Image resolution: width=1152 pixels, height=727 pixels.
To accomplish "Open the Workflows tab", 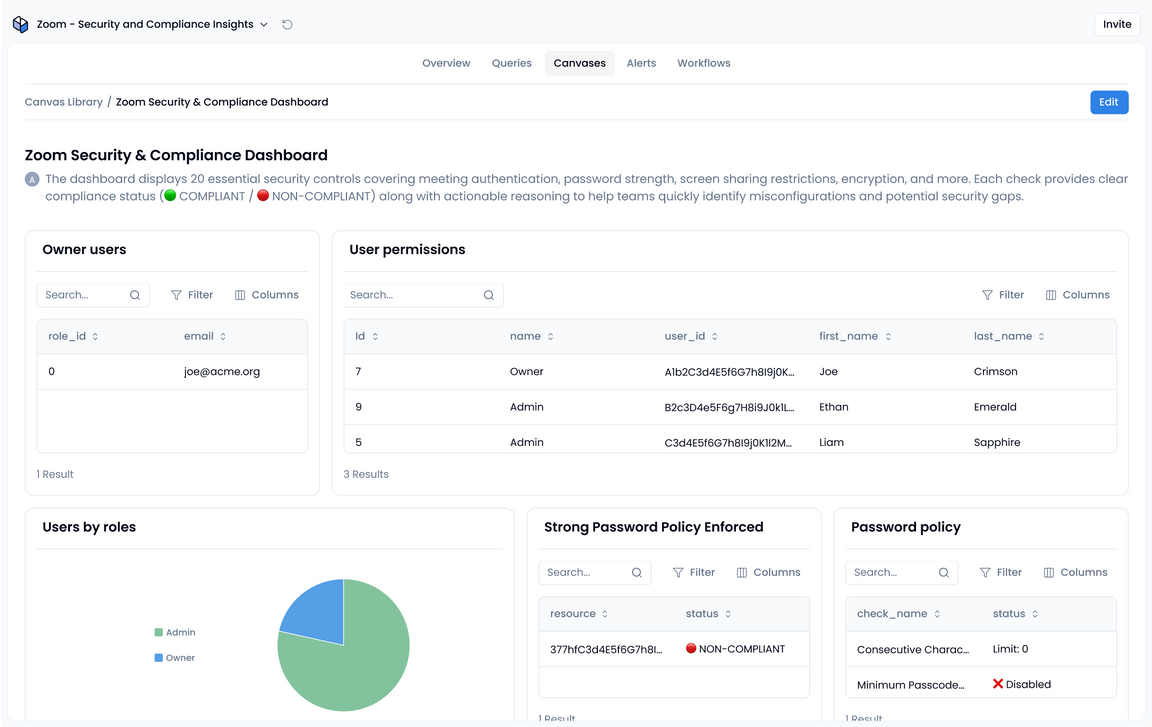I will [704, 63].
